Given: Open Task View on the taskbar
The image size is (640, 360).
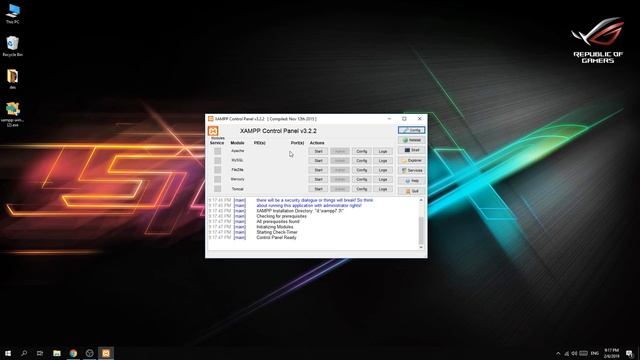Looking at the screenshot, I should tap(40, 353).
